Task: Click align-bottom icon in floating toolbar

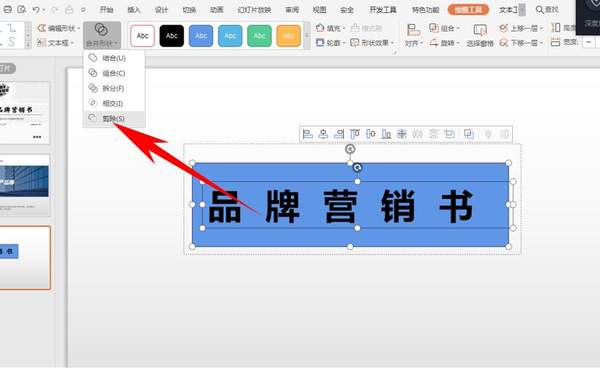Action: coord(386,134)
